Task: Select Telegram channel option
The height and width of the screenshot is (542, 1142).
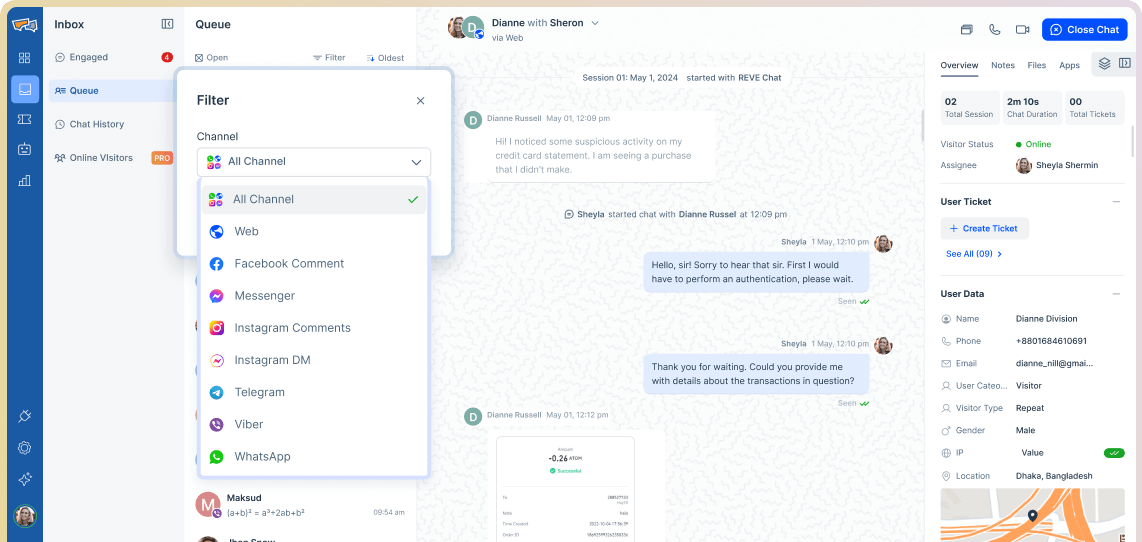Action: [313, 392]
